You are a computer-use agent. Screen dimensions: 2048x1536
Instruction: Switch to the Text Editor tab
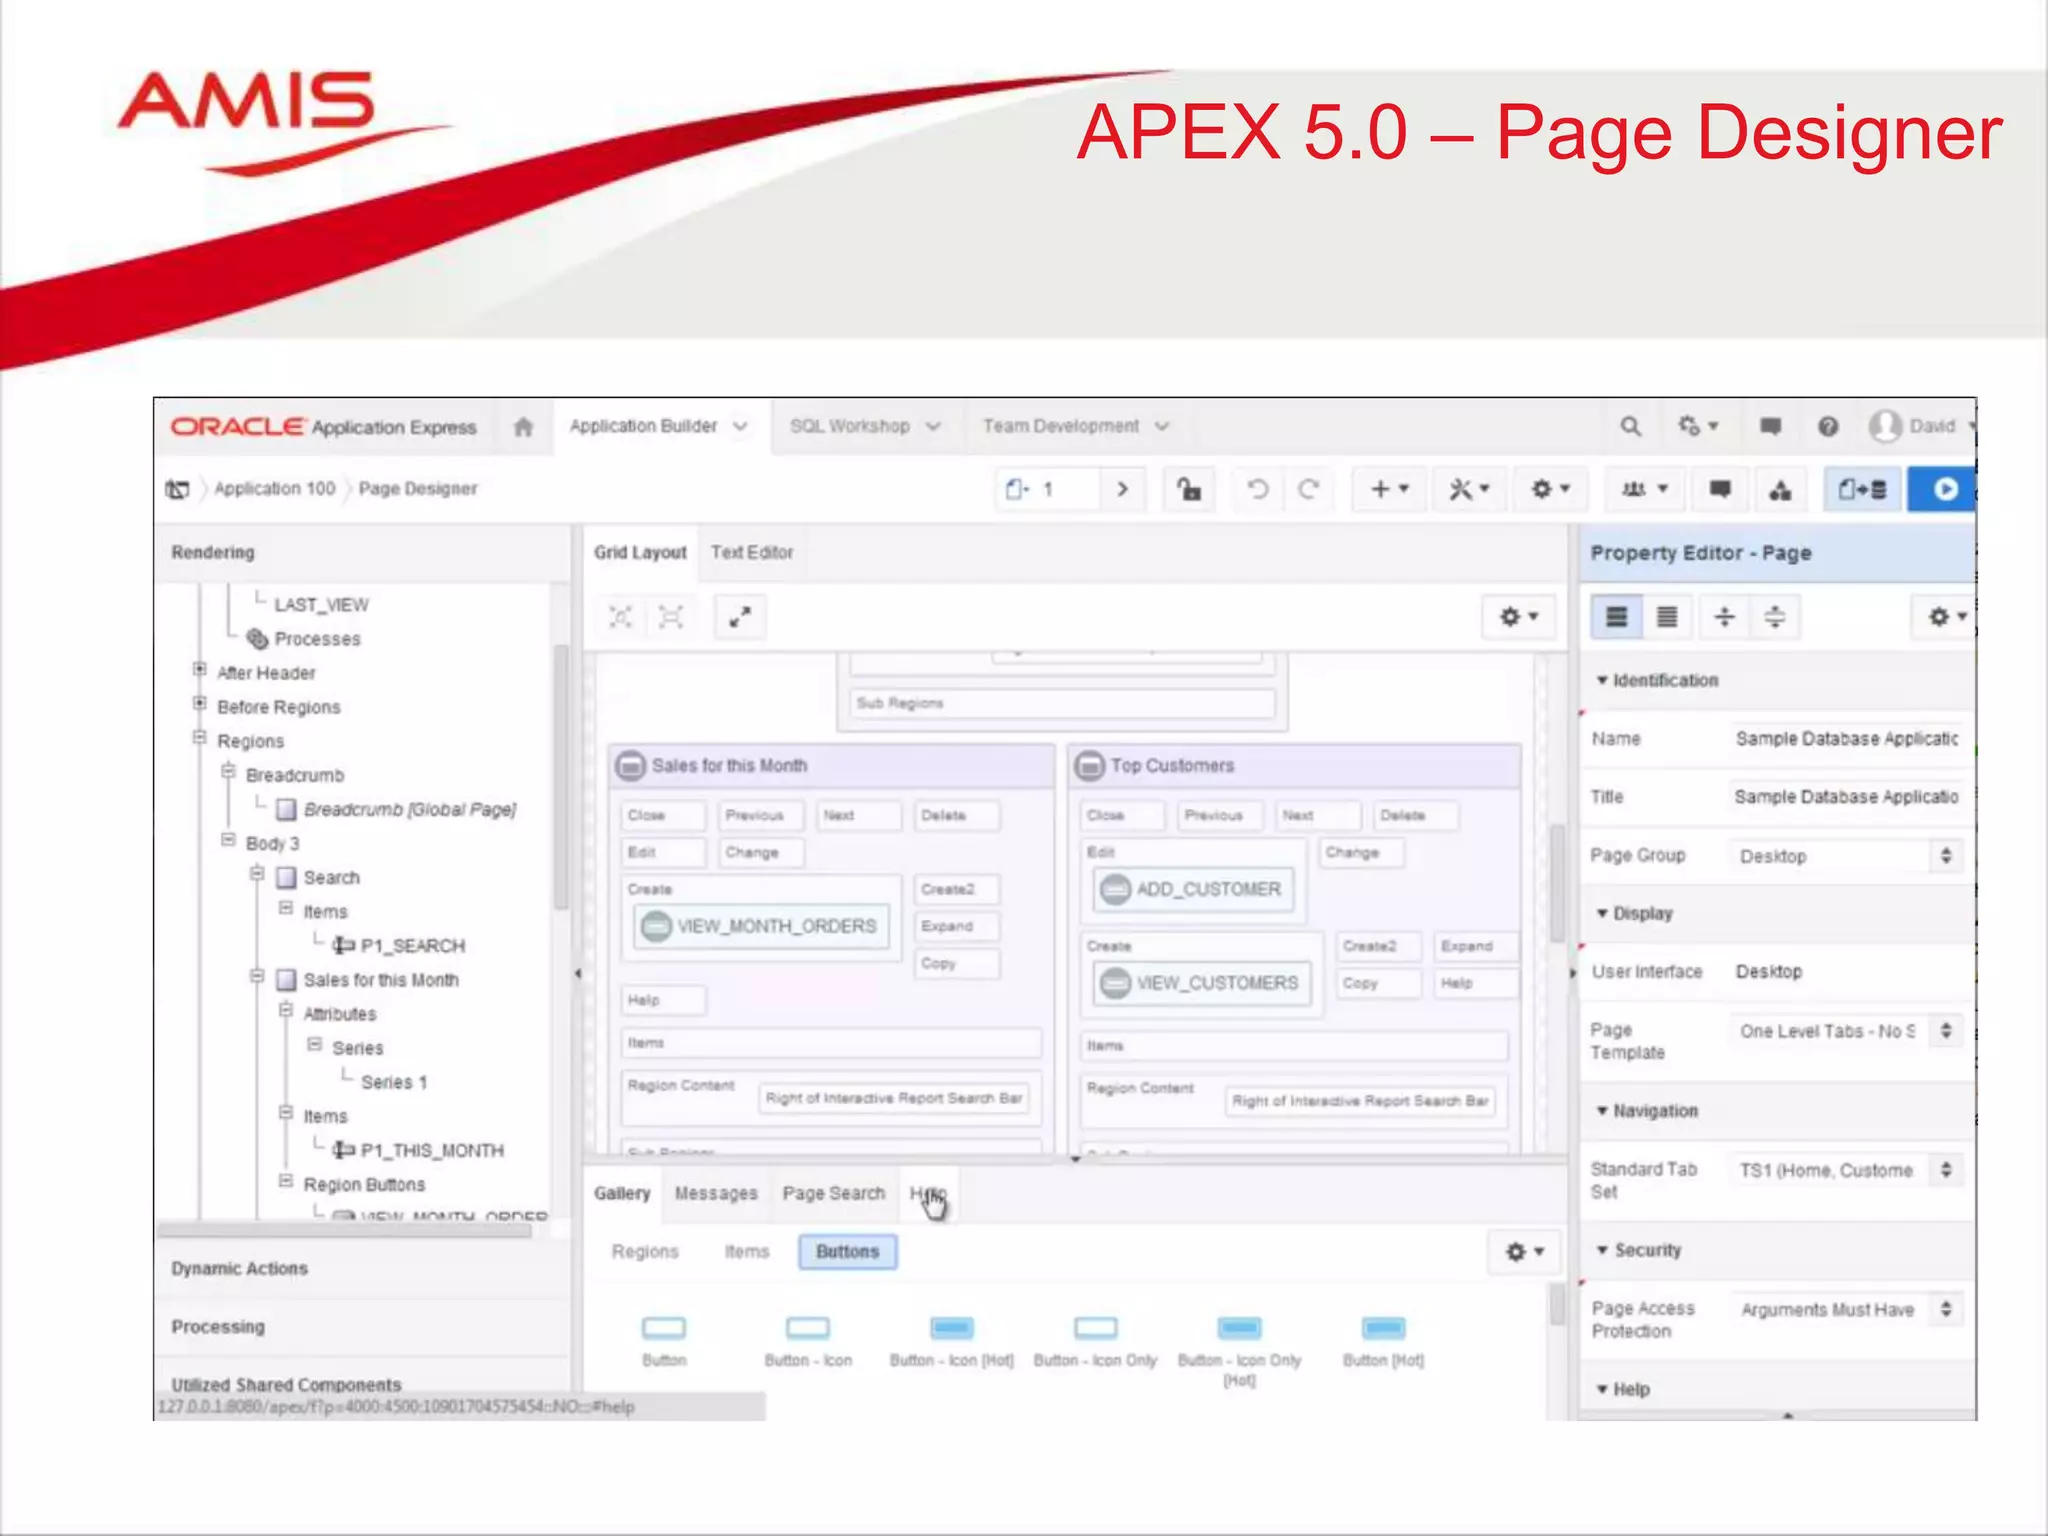[x=752, y=553]
